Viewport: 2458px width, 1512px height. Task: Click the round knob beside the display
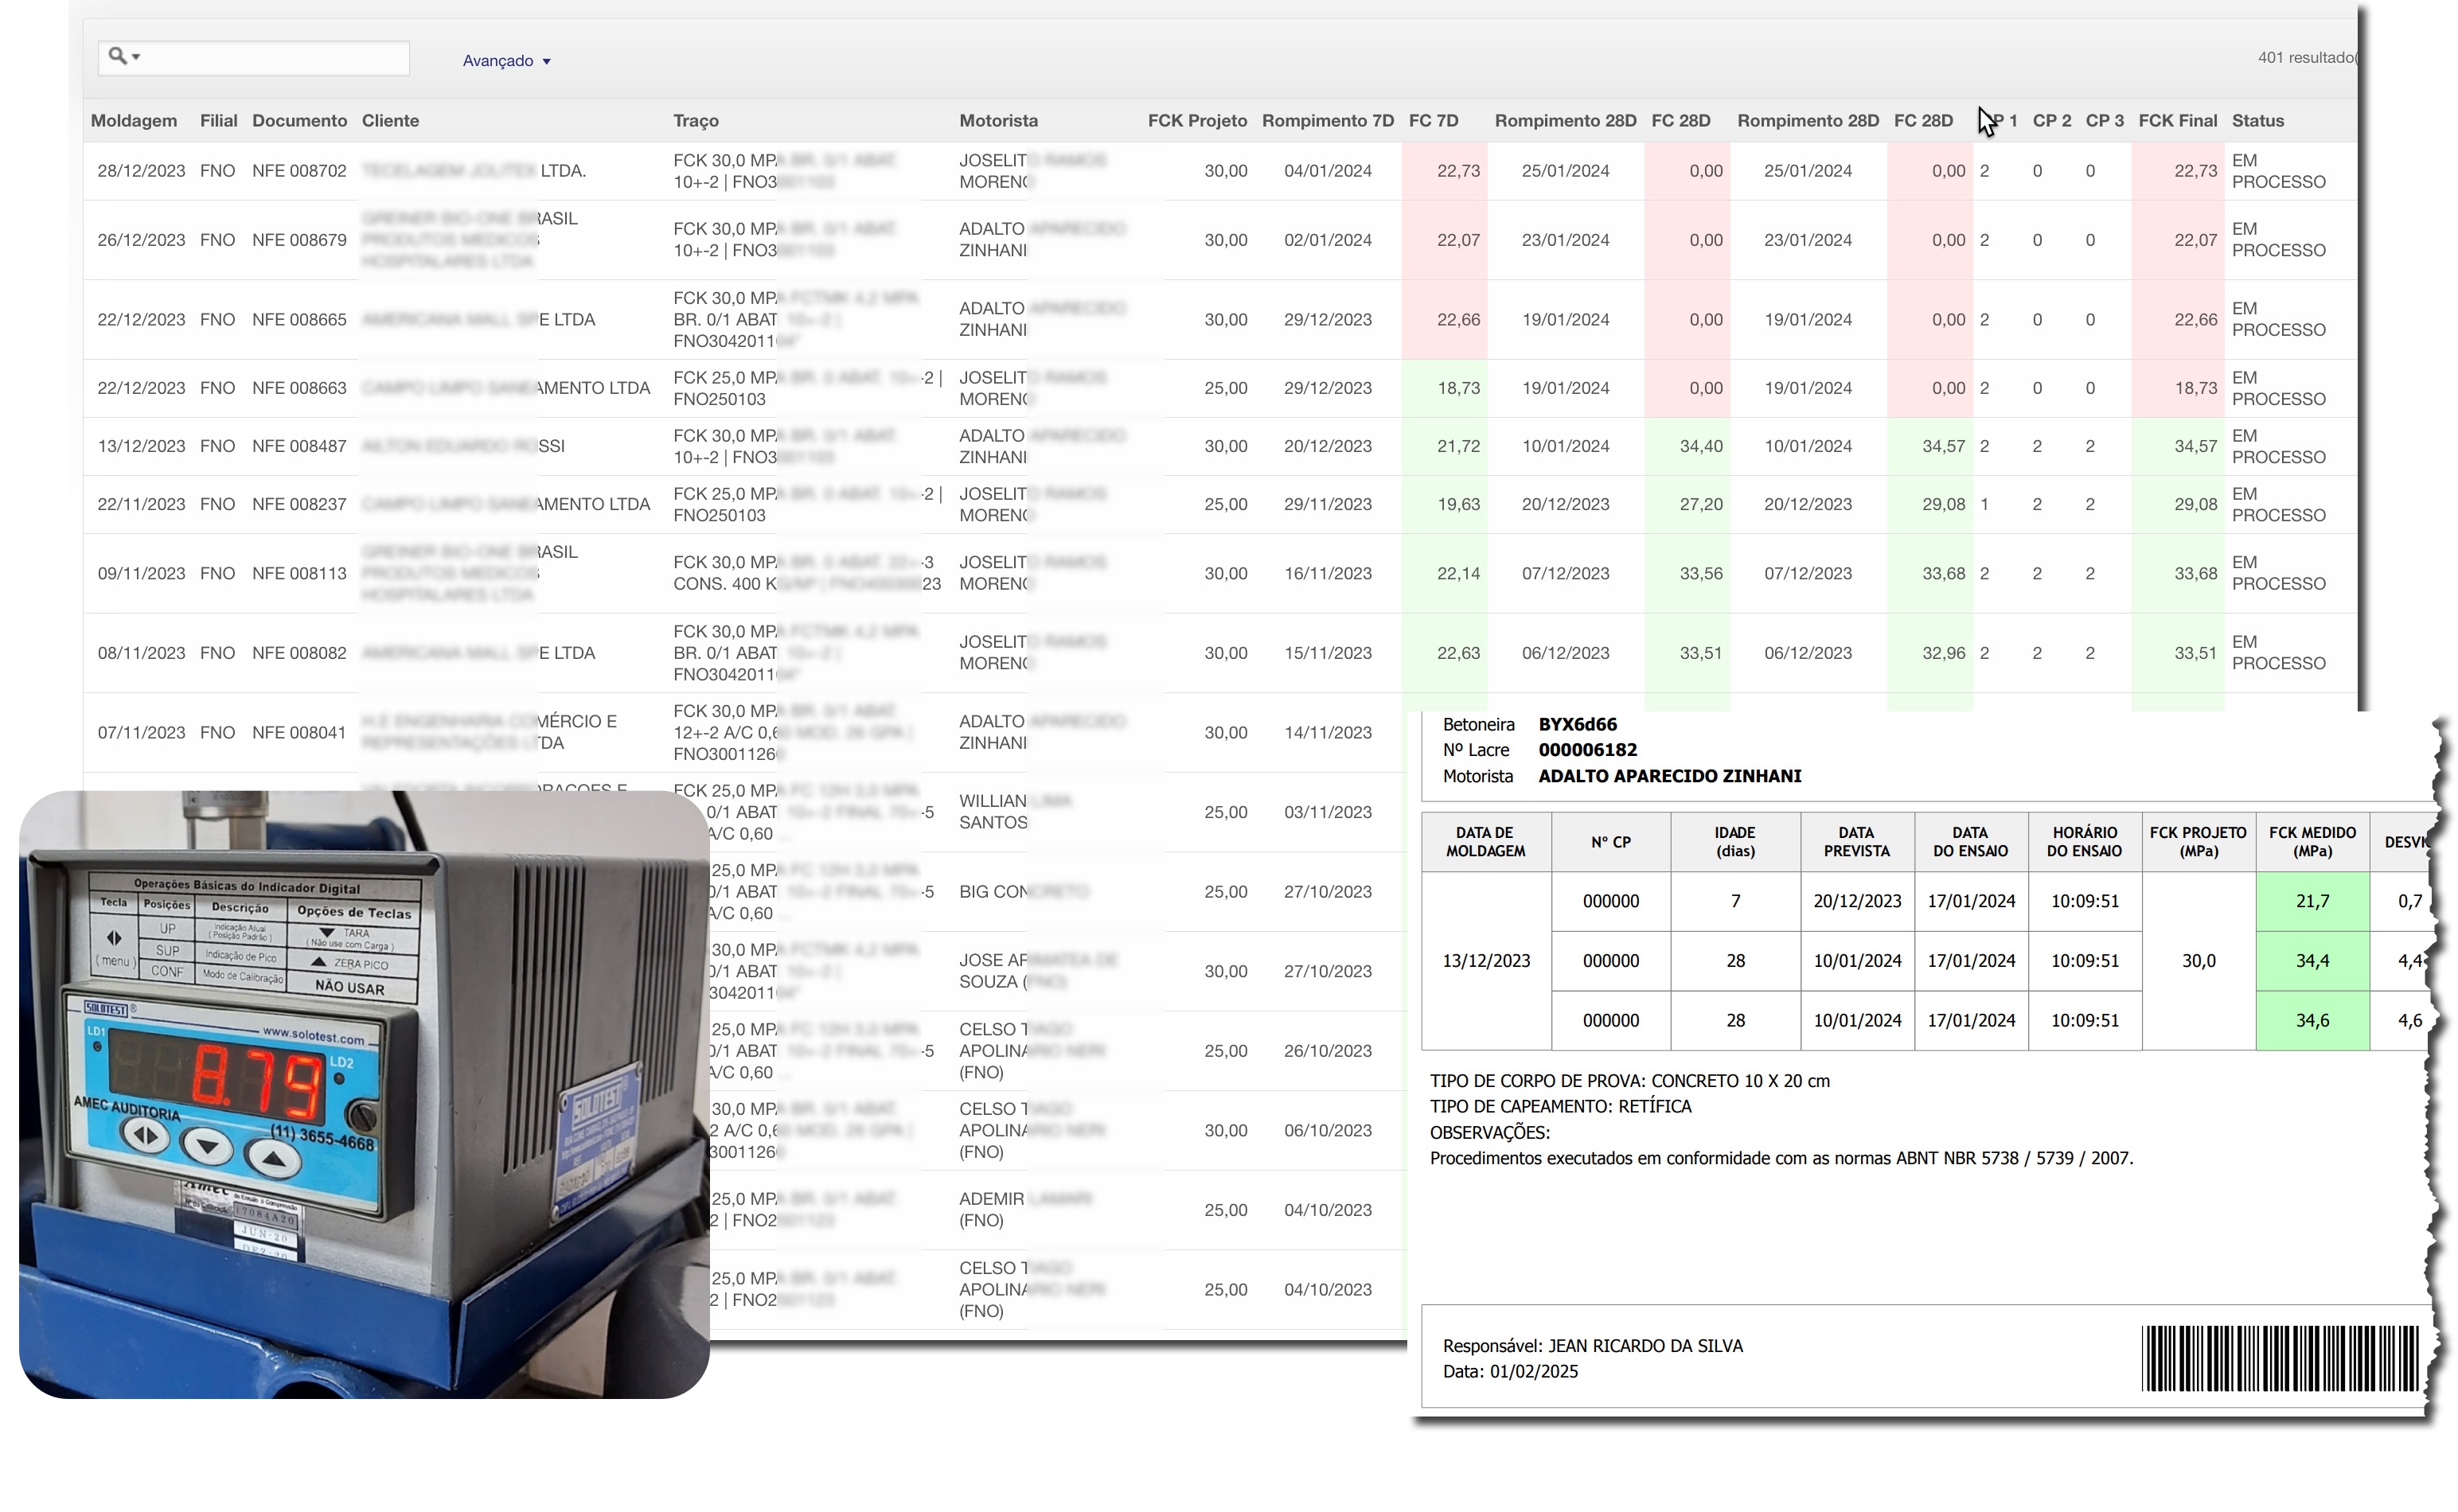tap(362, 1116)
